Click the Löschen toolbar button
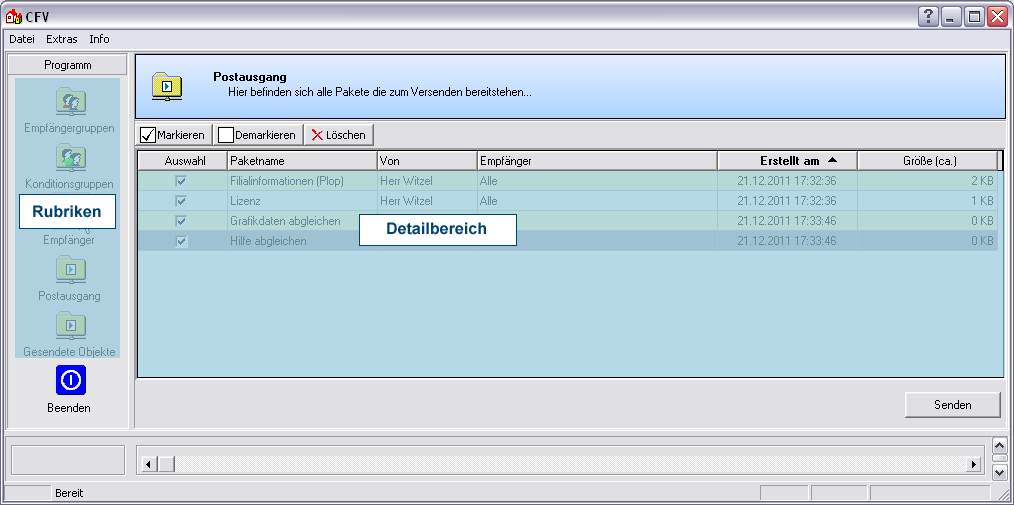This screenshot has height=505, width=1014. point(338,135)
